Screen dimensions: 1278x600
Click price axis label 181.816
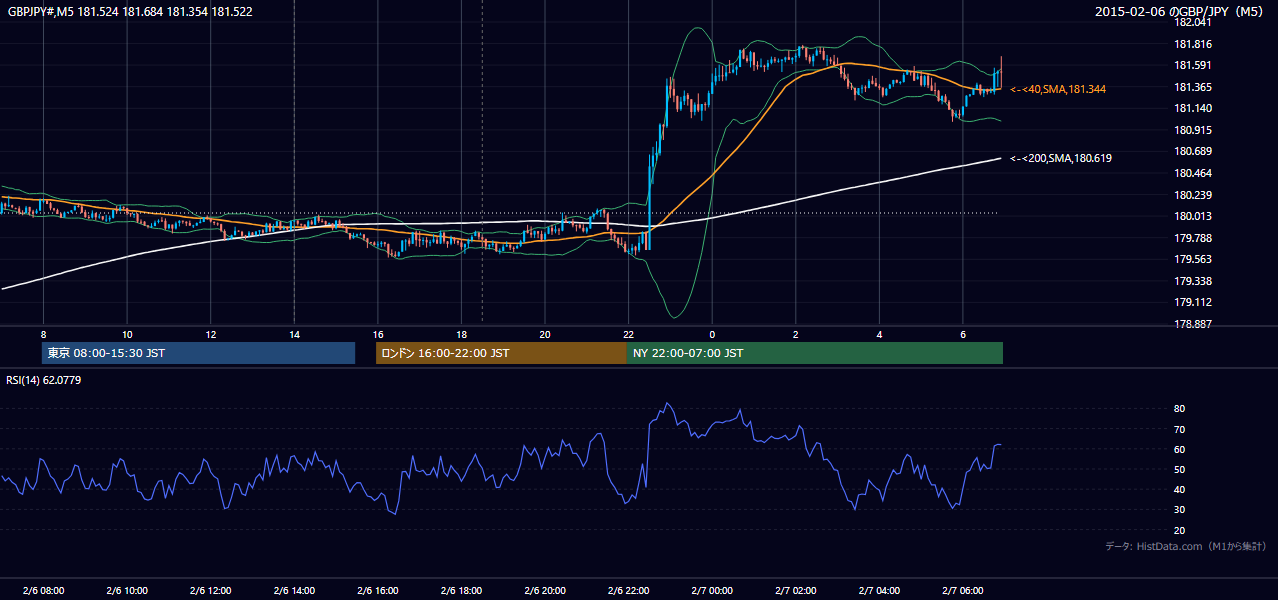[x=1191, y=44]
